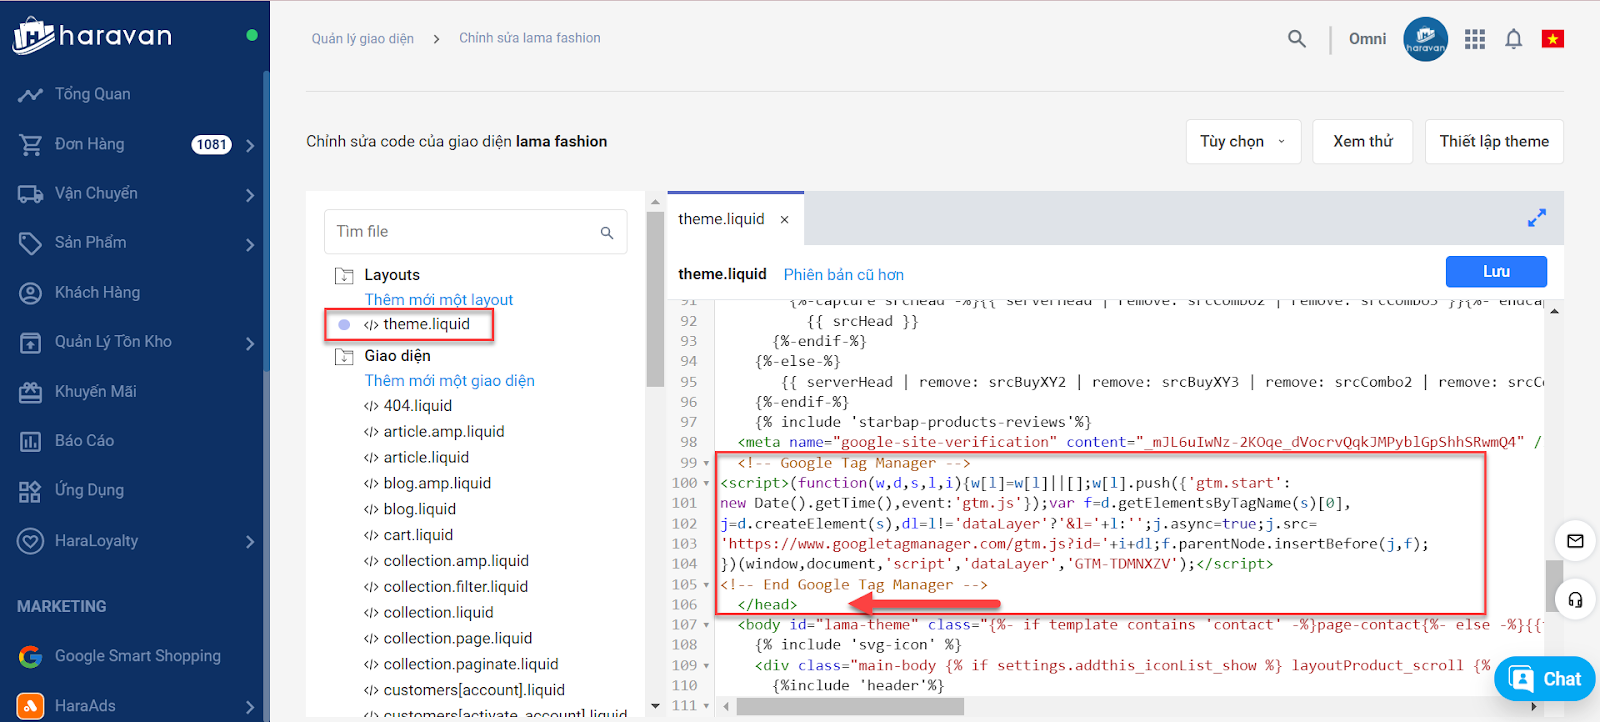
Task: Open the apps grid icon
Action: [1475, 39]
